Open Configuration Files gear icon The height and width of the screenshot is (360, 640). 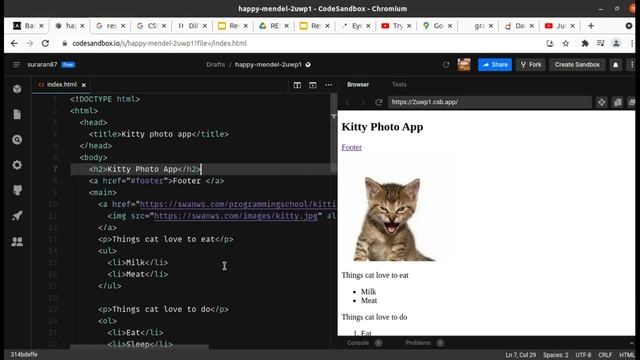click(x=17, y=165)
